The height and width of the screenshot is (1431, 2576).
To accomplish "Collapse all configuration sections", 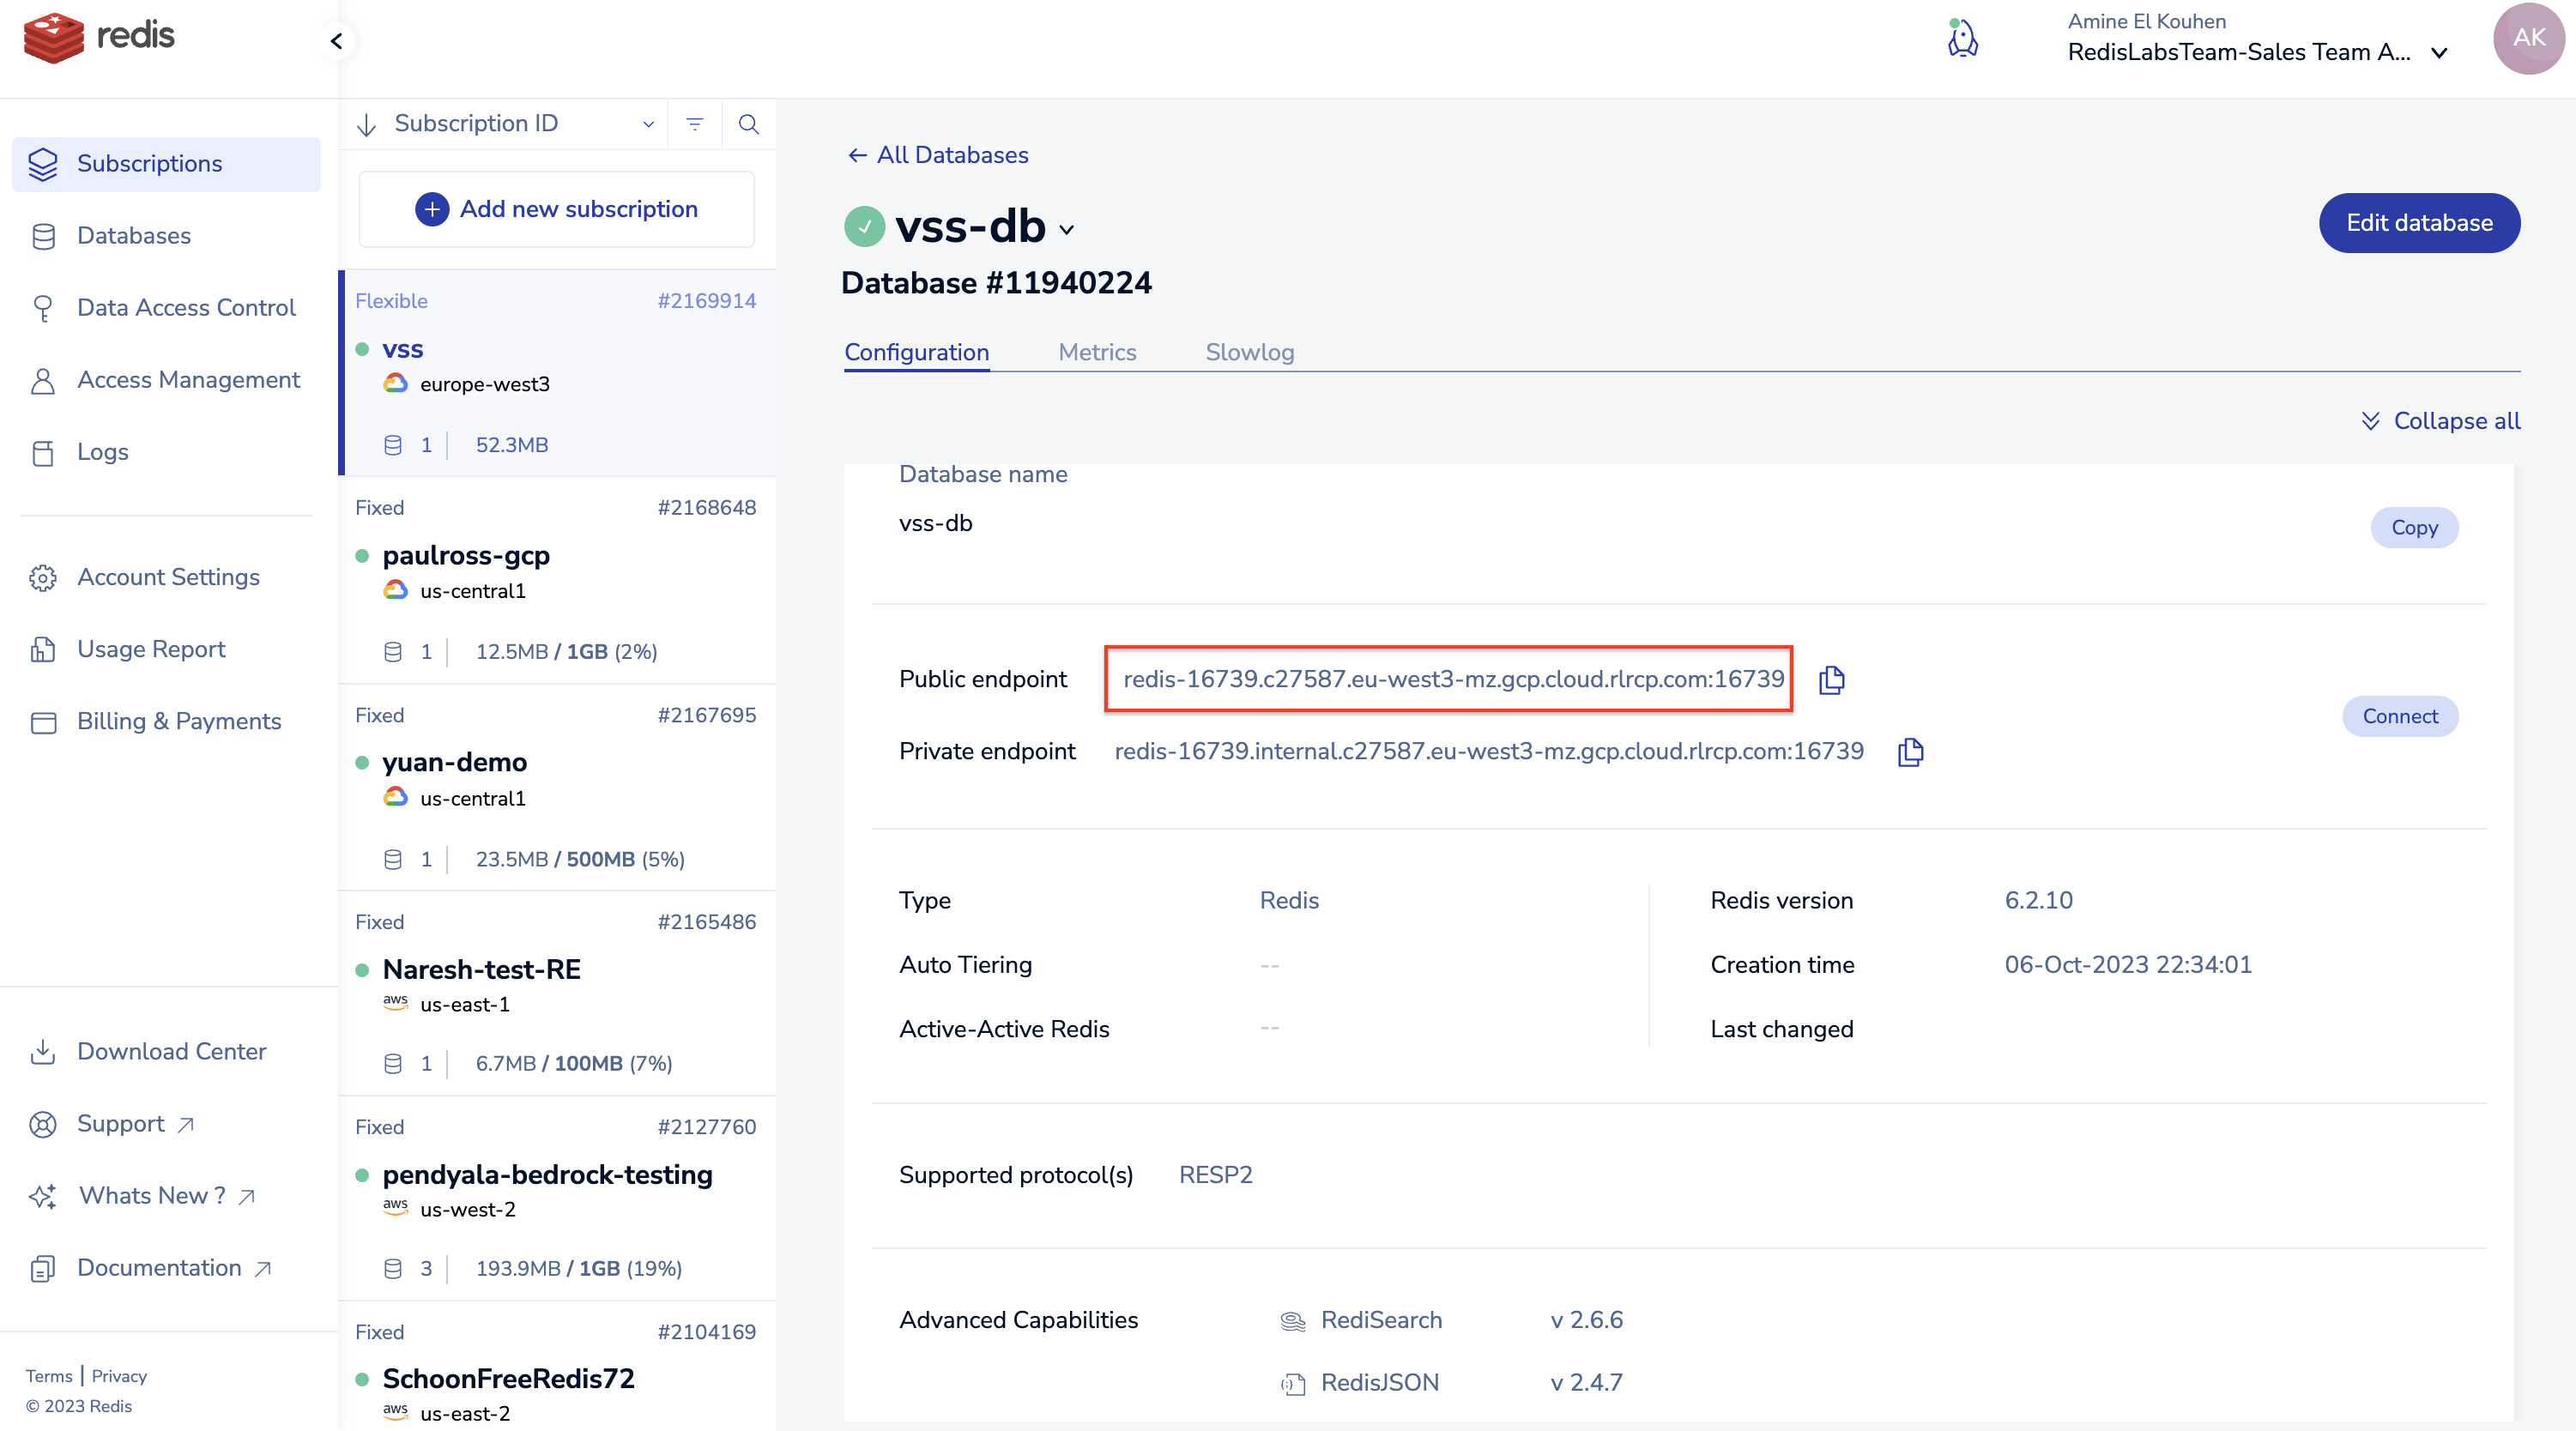I will point(2440,421).
